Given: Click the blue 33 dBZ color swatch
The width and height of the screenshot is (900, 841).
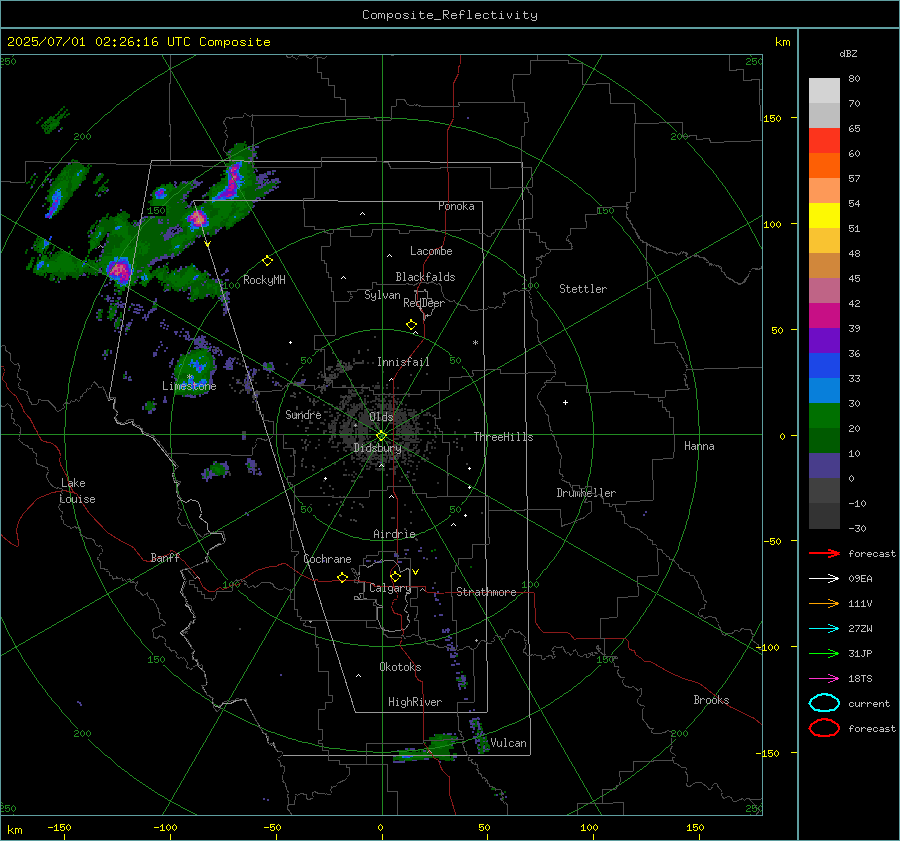Looking at the screenshot, I should [x=824, y=366].
